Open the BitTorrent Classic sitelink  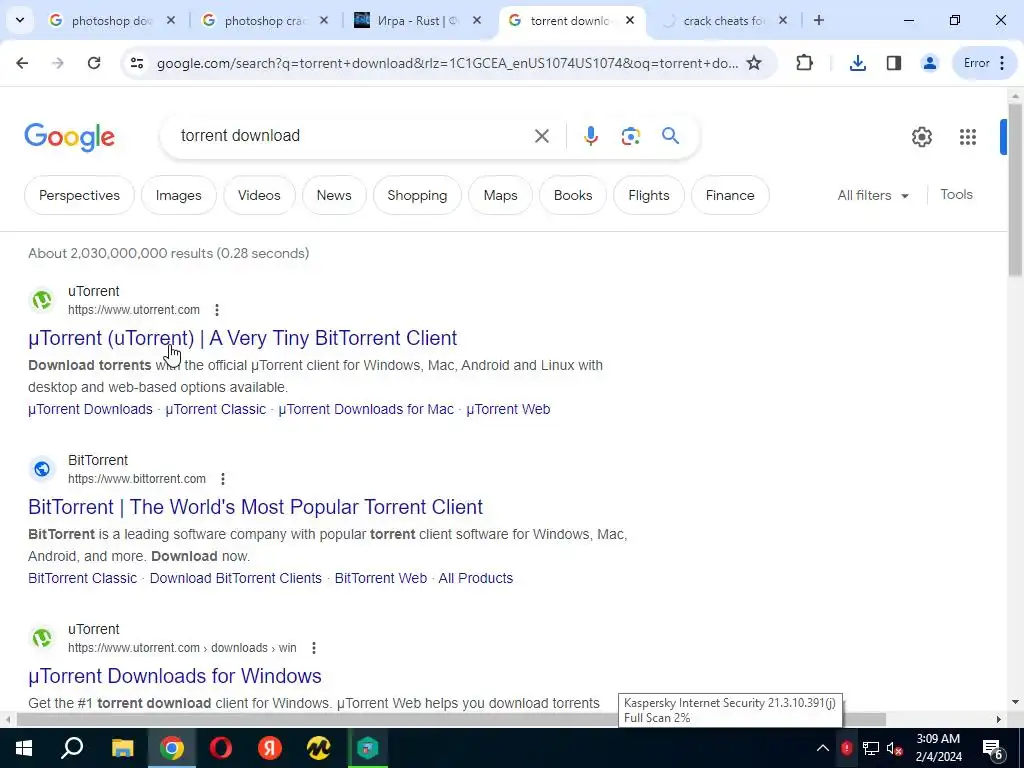pos(82,579)
